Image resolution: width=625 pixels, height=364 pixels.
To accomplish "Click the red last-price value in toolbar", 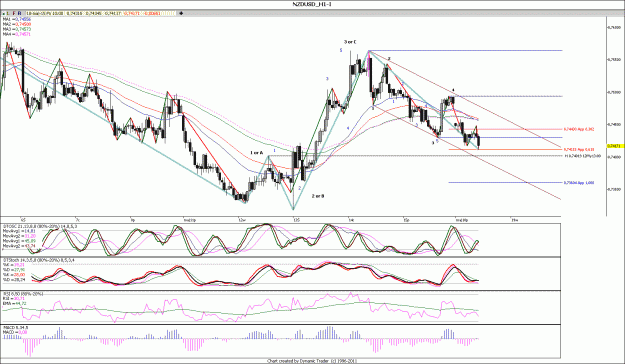I will click(x=132, y=14).
